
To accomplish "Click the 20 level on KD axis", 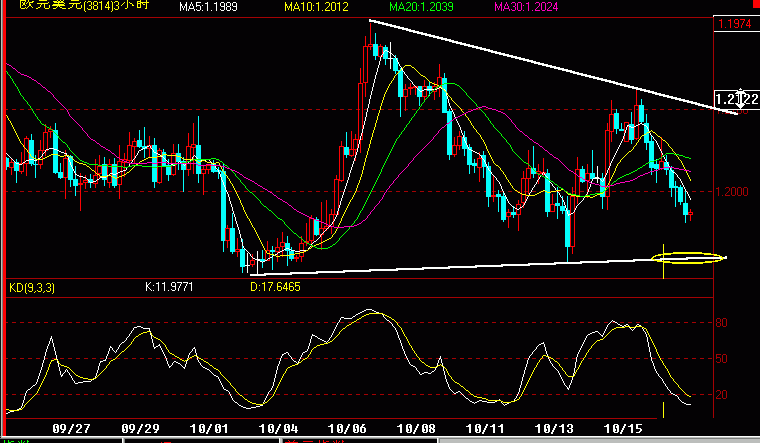I will (x=721, y=395).
